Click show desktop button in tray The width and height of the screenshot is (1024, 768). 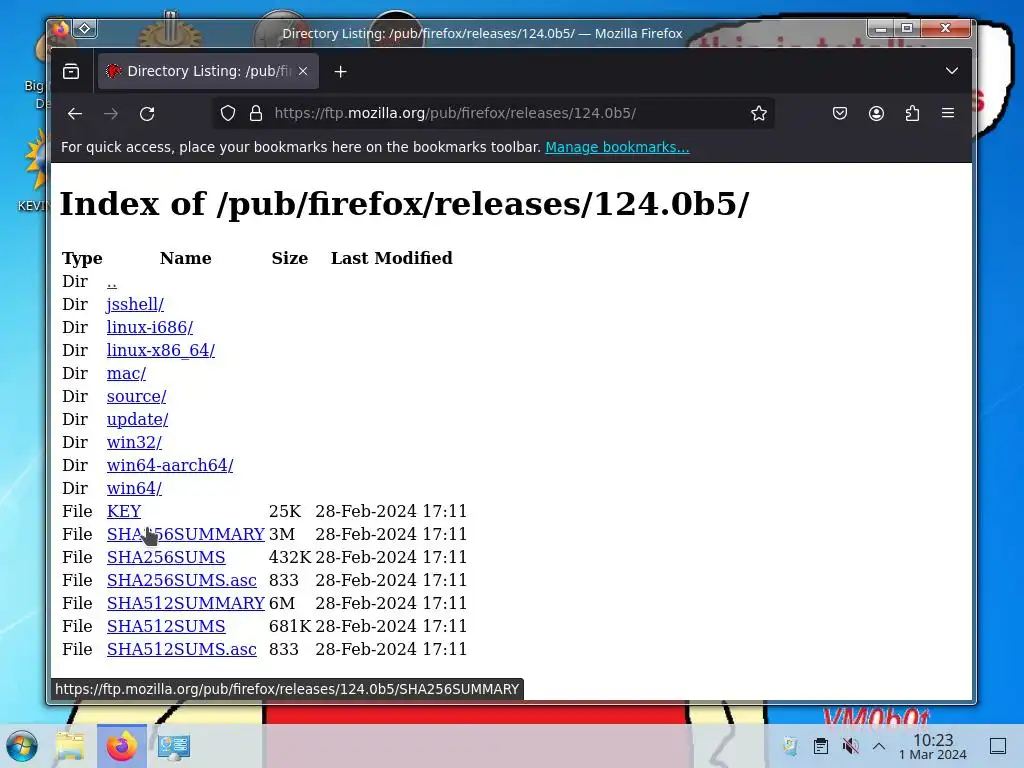pyautogui.click(x=998, y=746)
